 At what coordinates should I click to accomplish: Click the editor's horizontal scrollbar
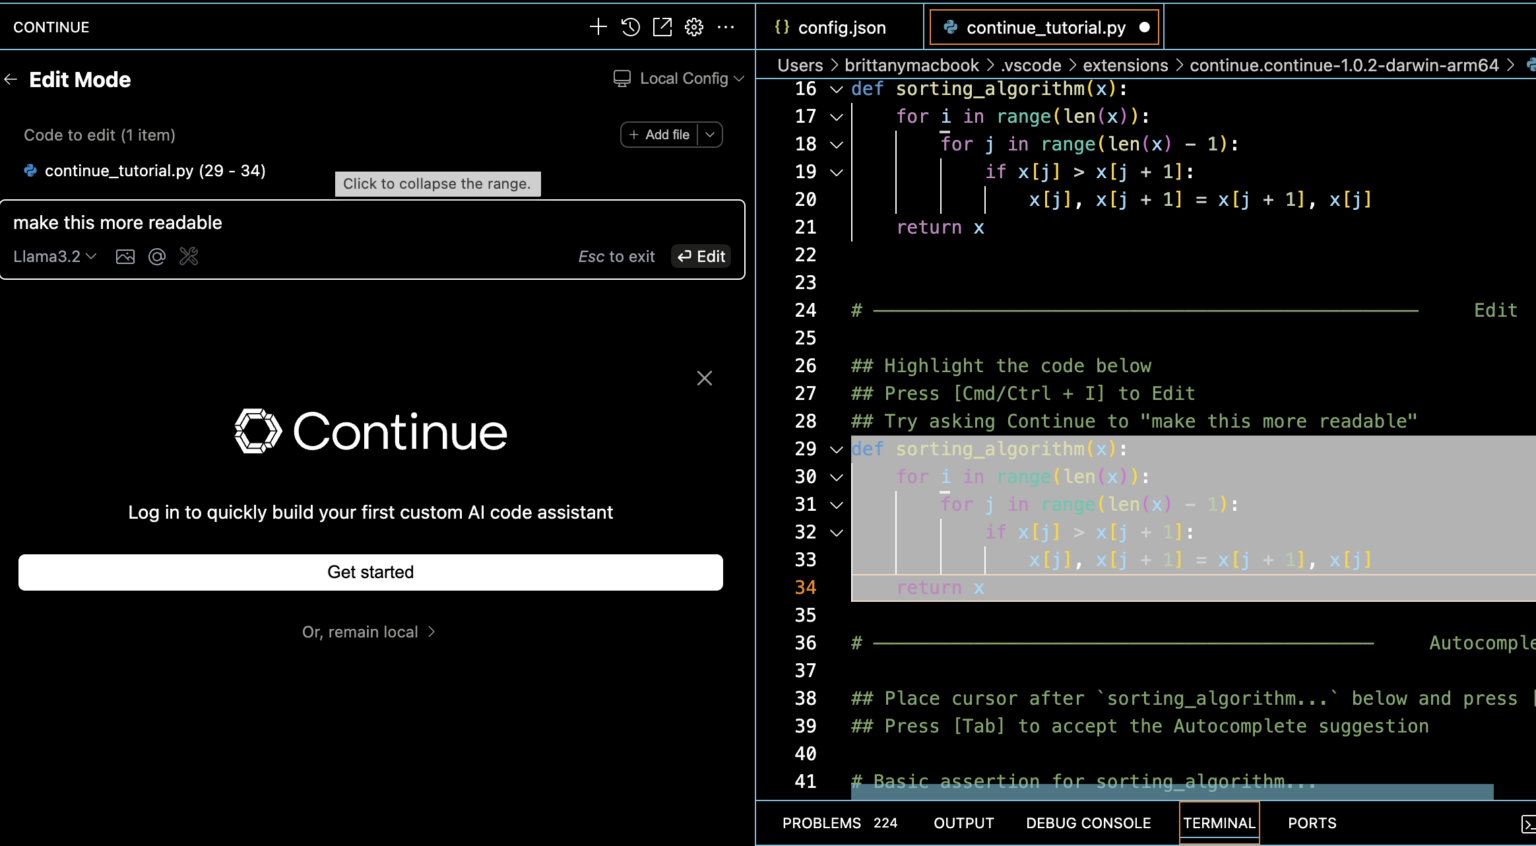coord(1172,792)
